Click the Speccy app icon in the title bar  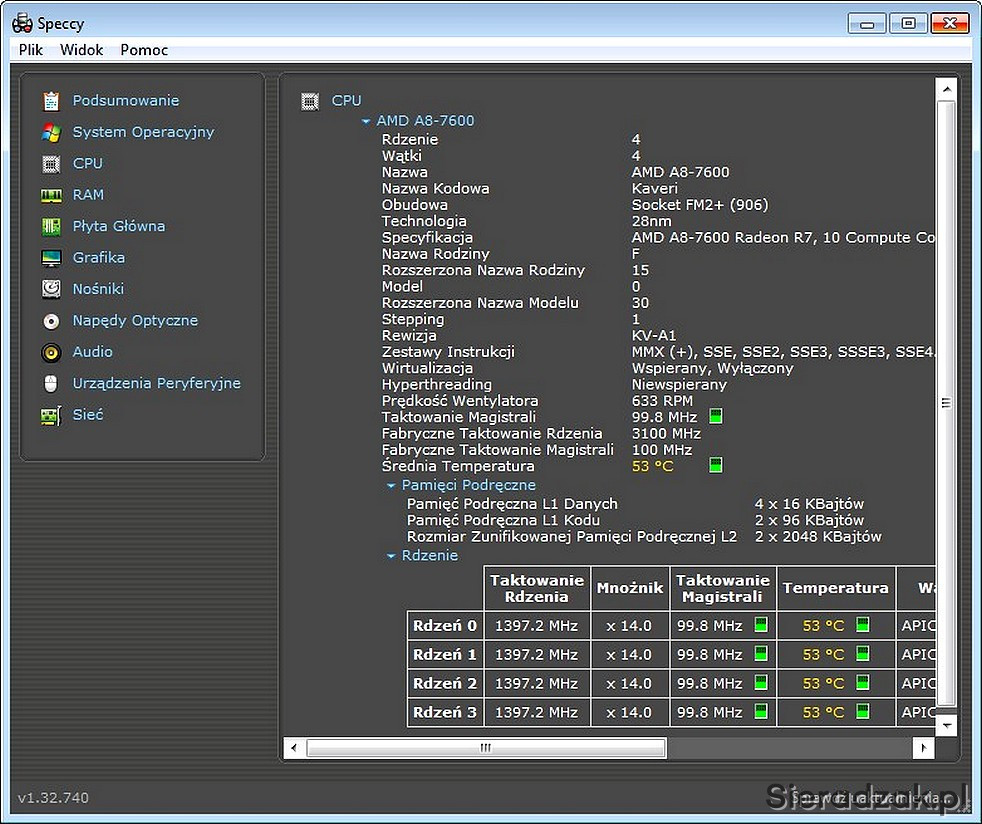pos(23,24)
